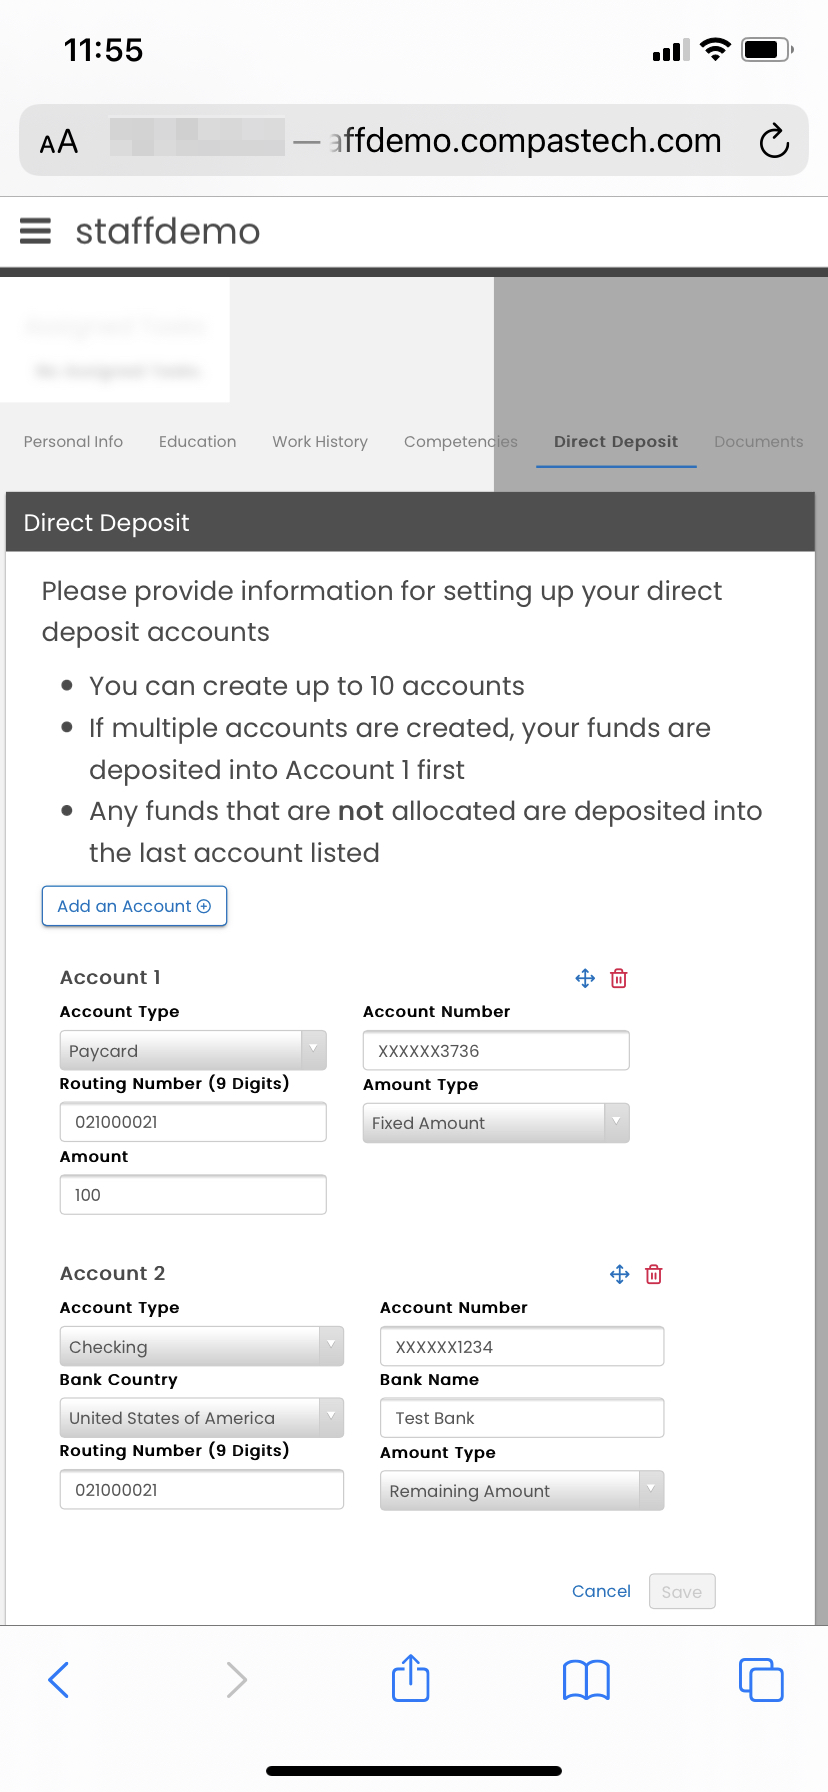Tap the Safari share icon
828x1792 pixels.
(411, 1679)
